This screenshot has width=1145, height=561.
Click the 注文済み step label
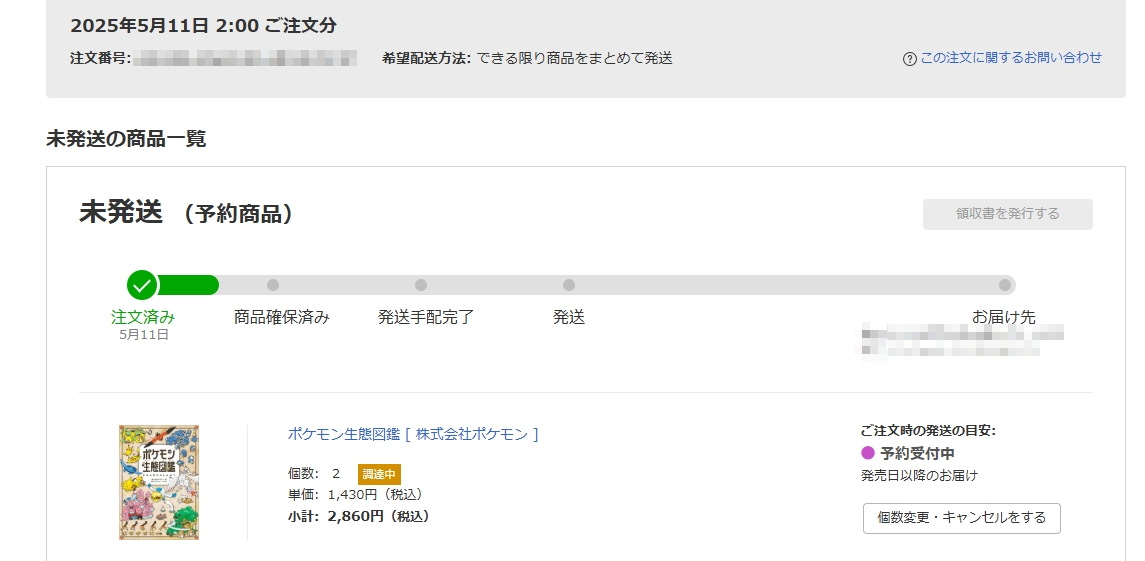[x=143, y=317]
